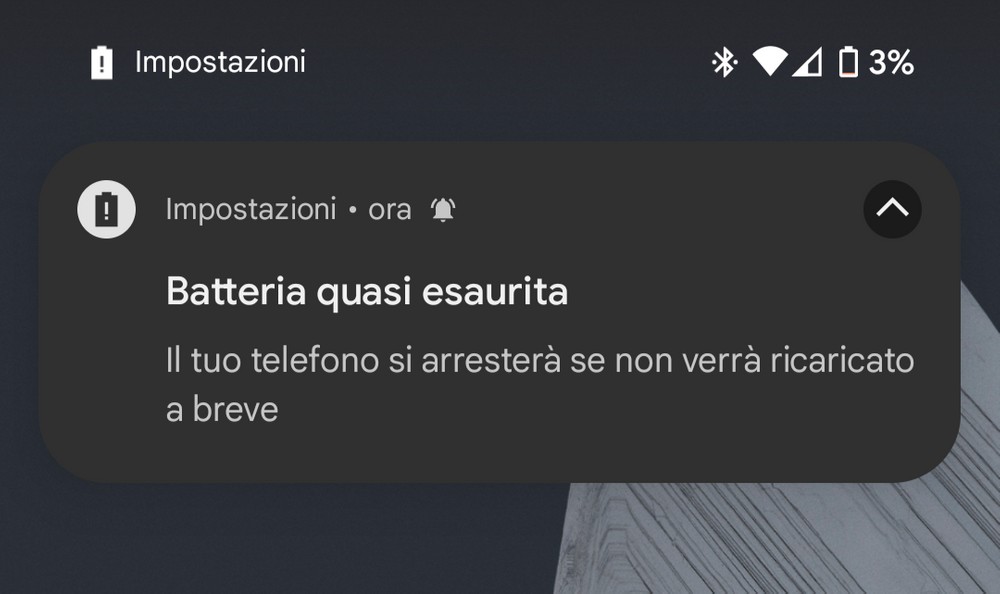Tap the 'a breve' text line

[222, 410]
